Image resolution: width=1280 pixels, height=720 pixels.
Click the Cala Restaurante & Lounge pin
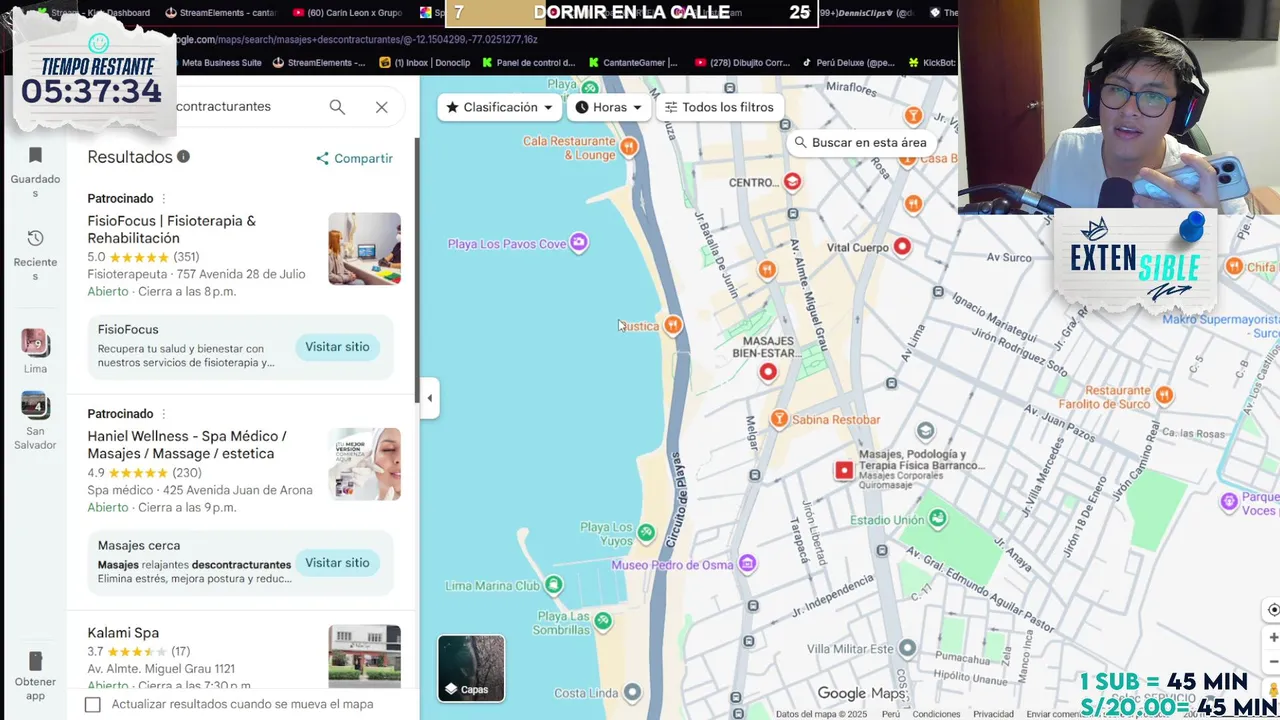coord(629,147)
